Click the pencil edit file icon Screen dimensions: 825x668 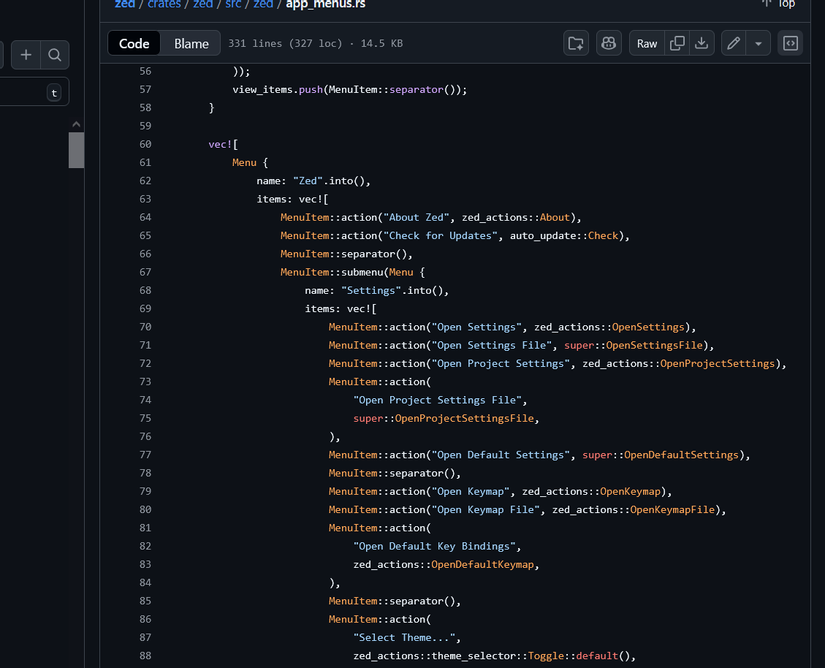734,44
